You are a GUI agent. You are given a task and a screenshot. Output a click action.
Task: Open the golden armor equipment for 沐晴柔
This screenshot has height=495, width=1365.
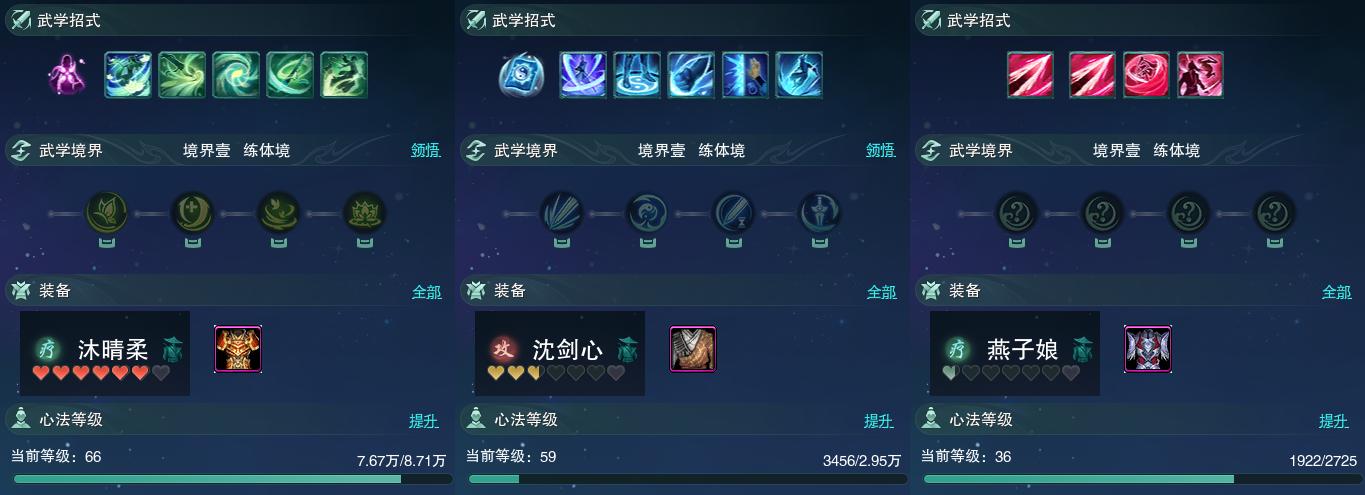[x=238, y=349]
